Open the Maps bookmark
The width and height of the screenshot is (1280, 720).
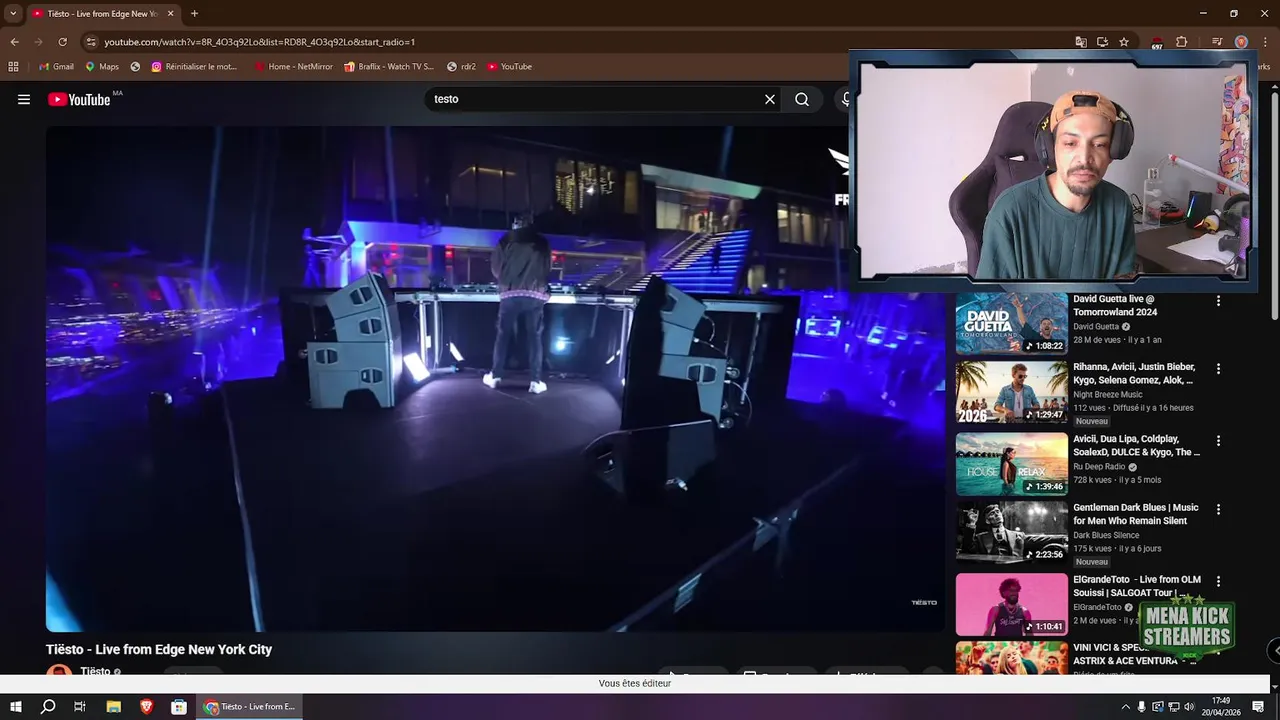coord(102,67)
